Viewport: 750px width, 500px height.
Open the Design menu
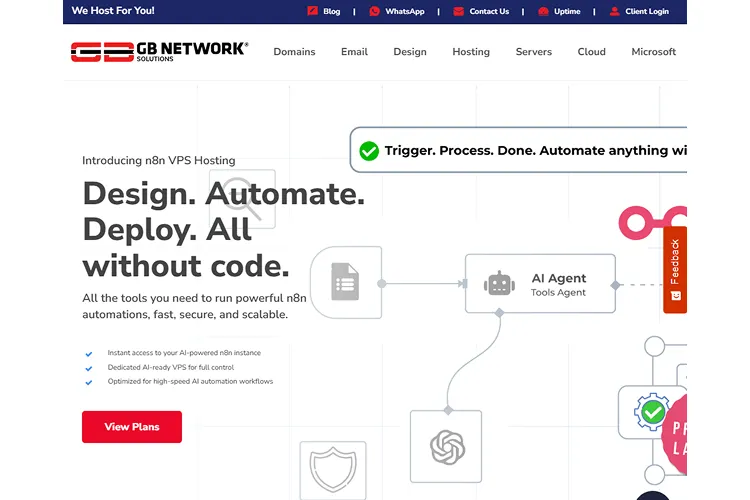point(410,52)
